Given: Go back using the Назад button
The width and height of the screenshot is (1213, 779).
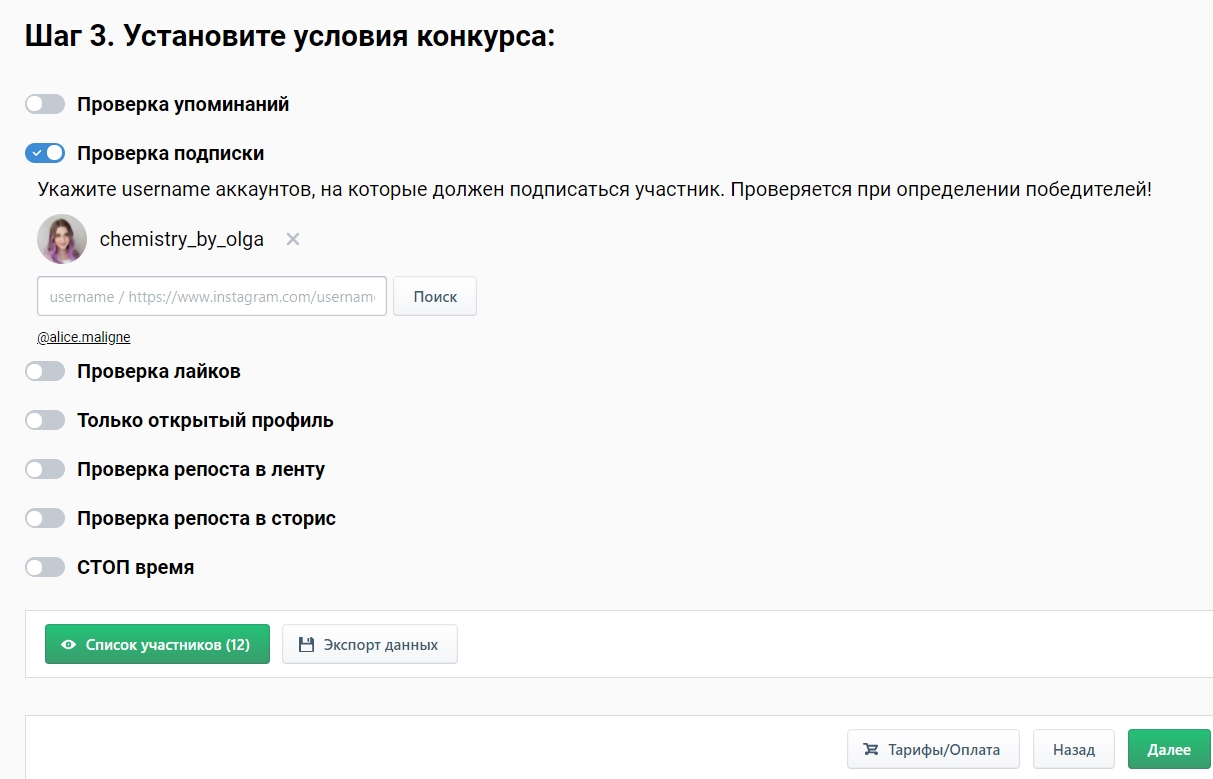Looking at the screenshot, I should (x=1073, y=748).
